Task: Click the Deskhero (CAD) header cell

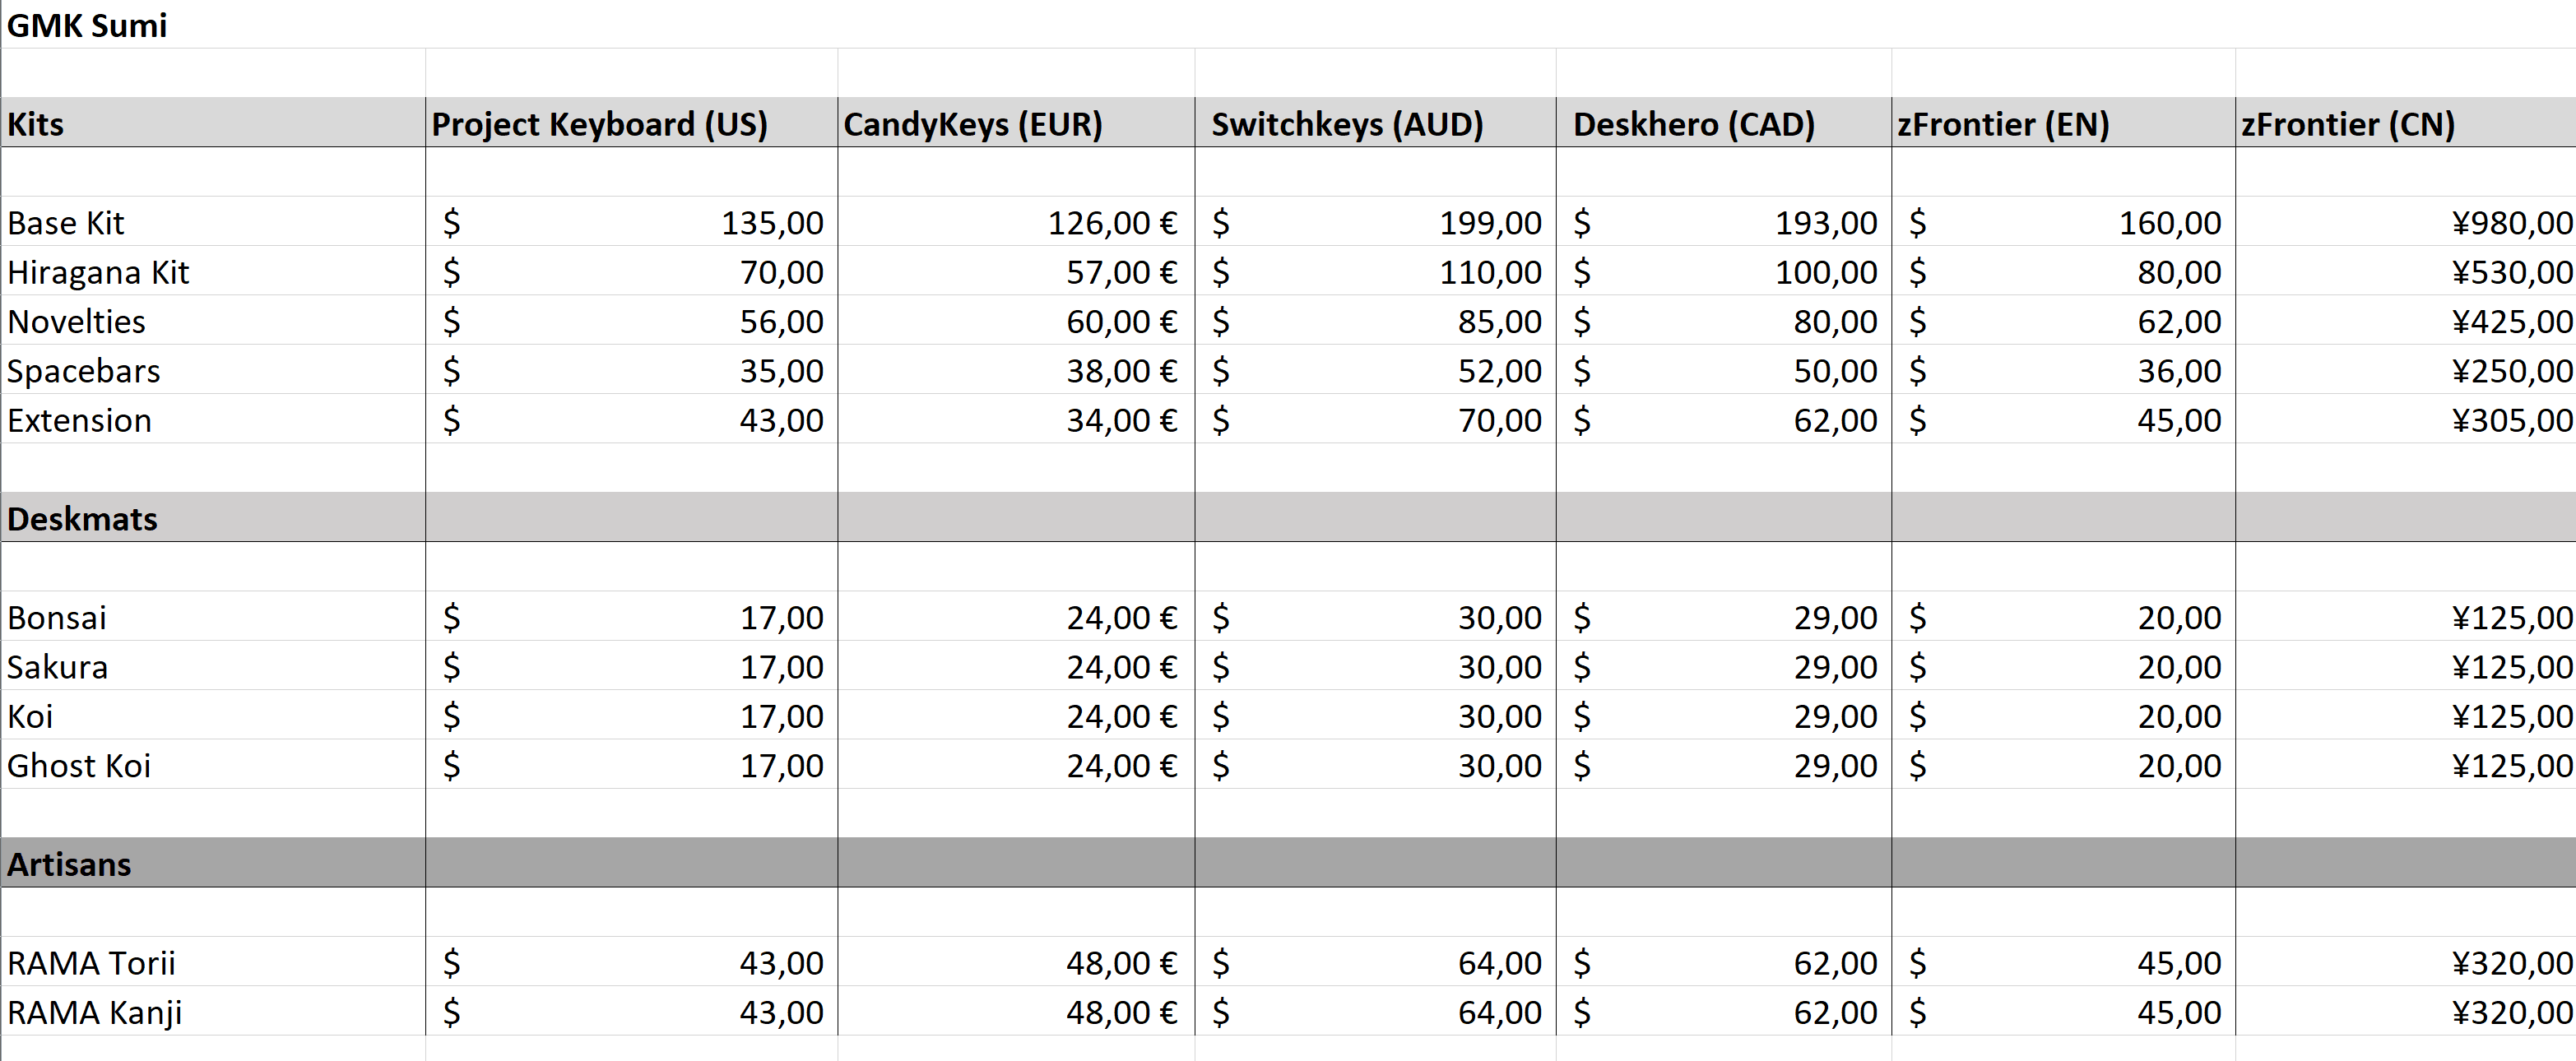Action: 1693,124
